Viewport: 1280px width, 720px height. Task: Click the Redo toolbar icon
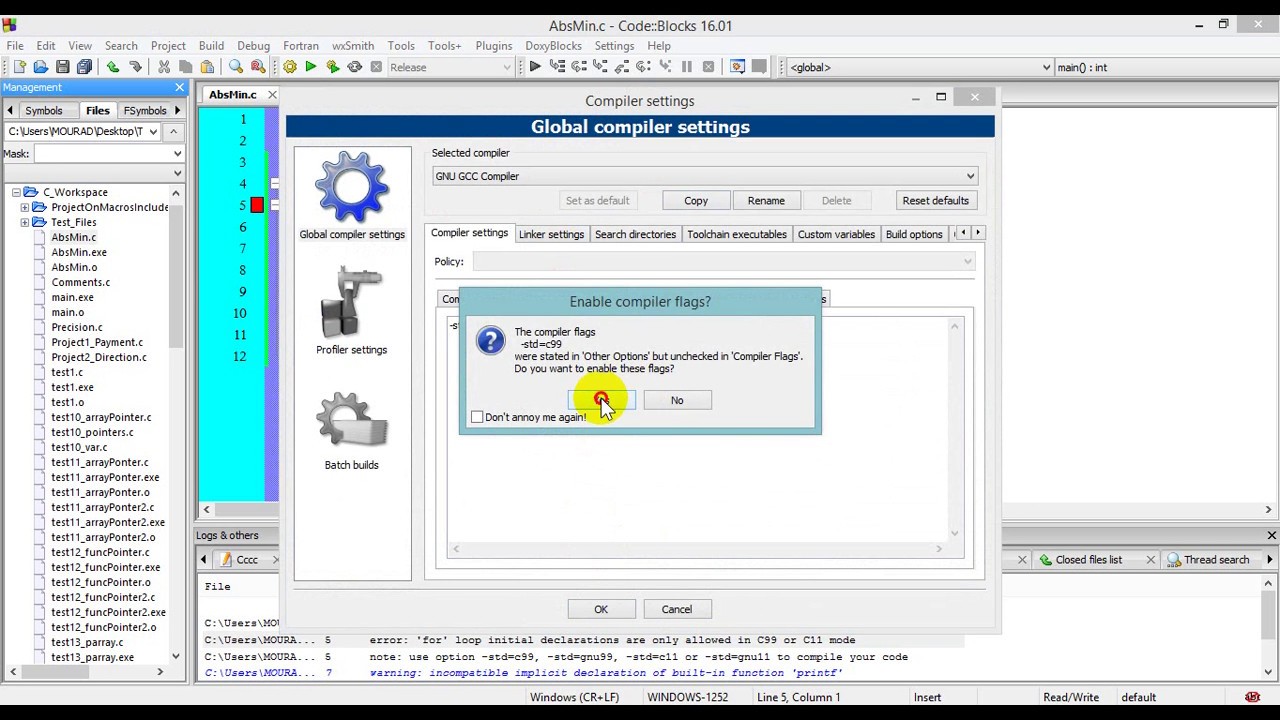135,67
